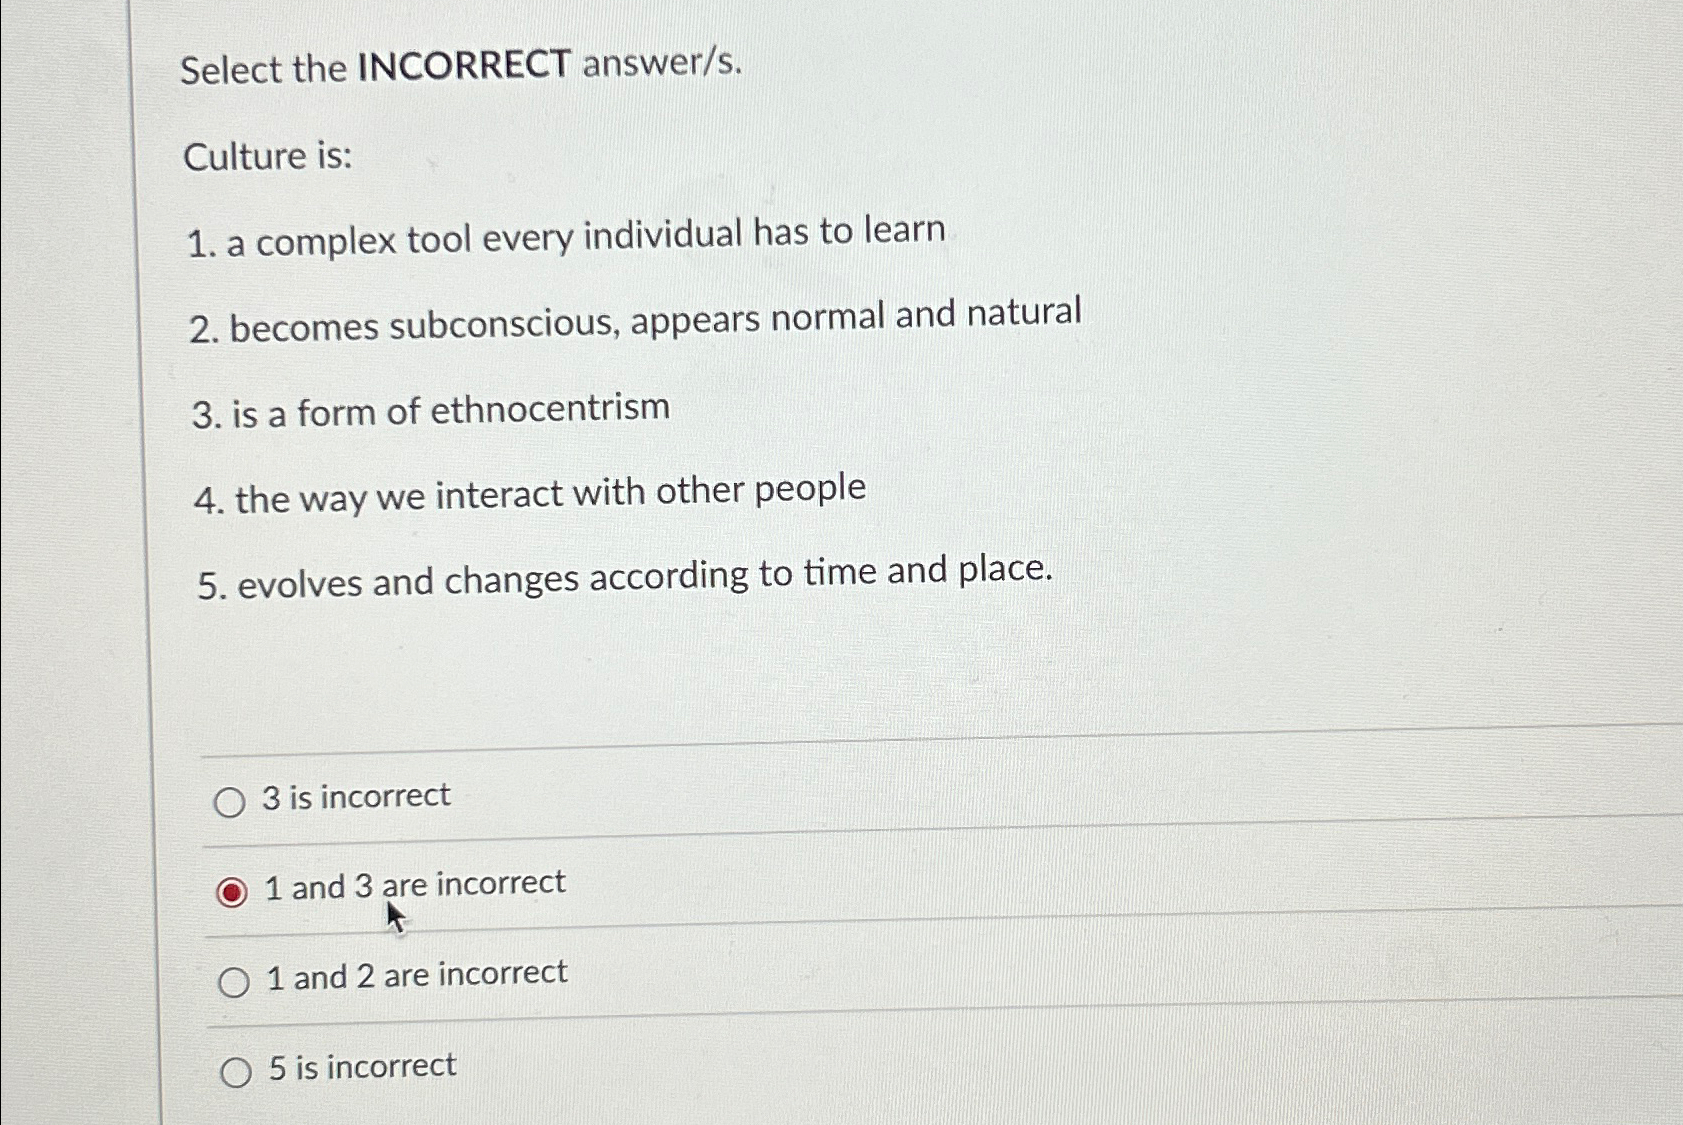This screenshot has width=1683, height=1125.
Task: Click the selected answer's filled radio indicator
Action: 233,890
